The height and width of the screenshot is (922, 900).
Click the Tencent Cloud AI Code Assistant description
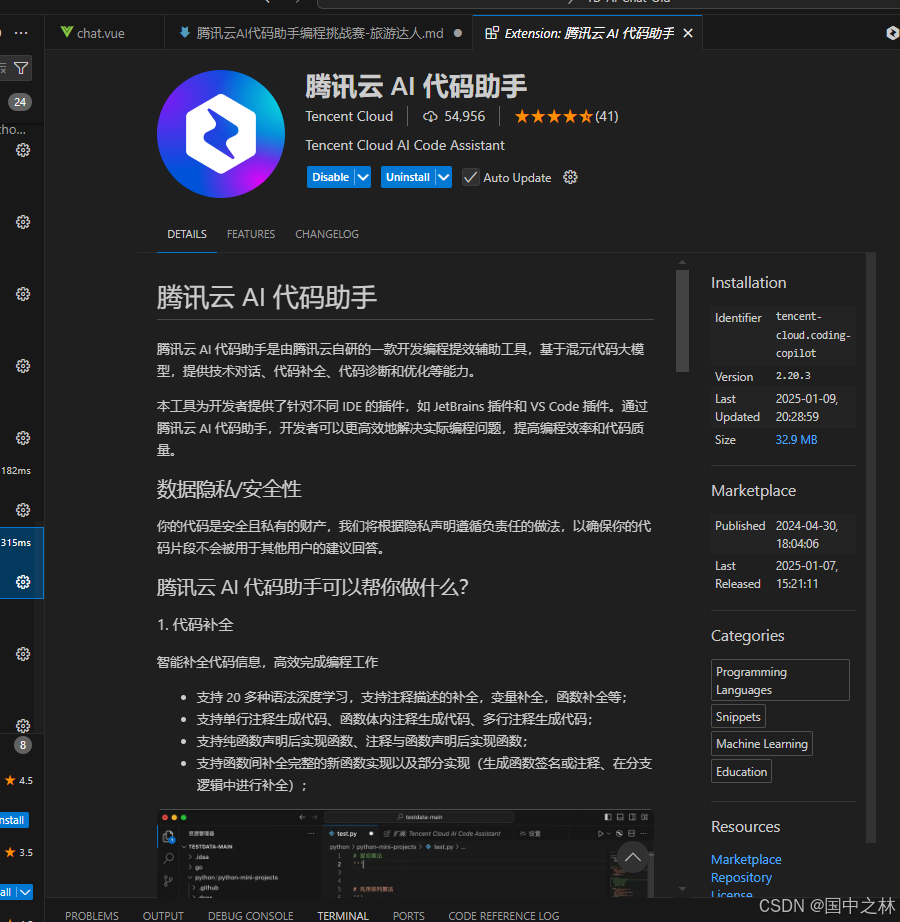[x=404, y=145]
